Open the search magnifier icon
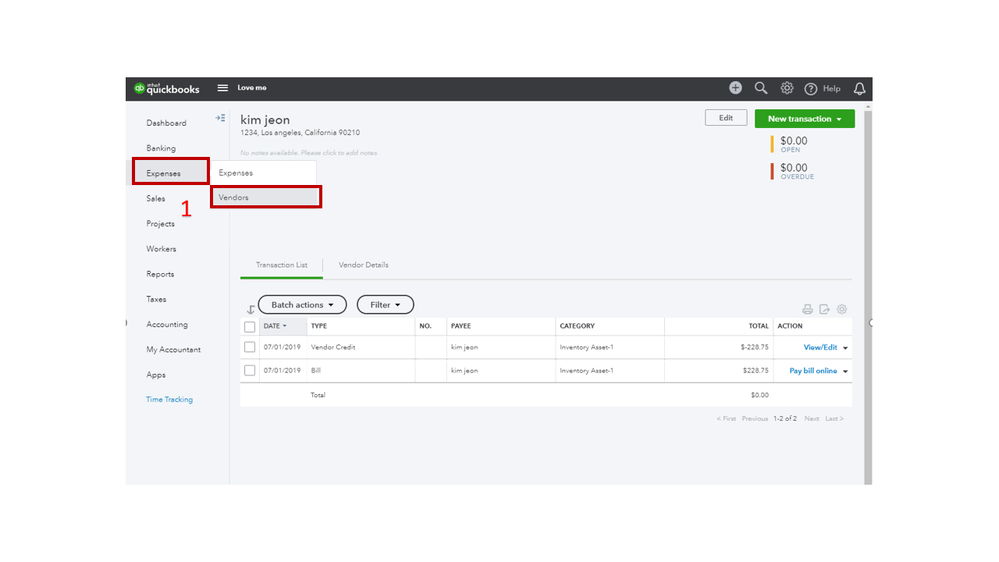Image resolution: width=999 pixels, height=562 pixels. tap(761, 88)
